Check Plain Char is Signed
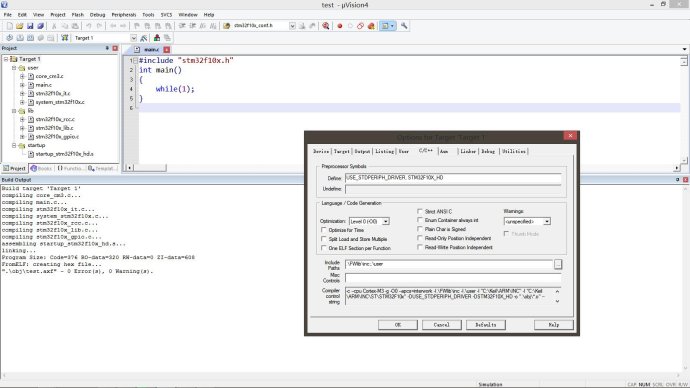This screenshot has height=388, width=690. tap(420, 229)
